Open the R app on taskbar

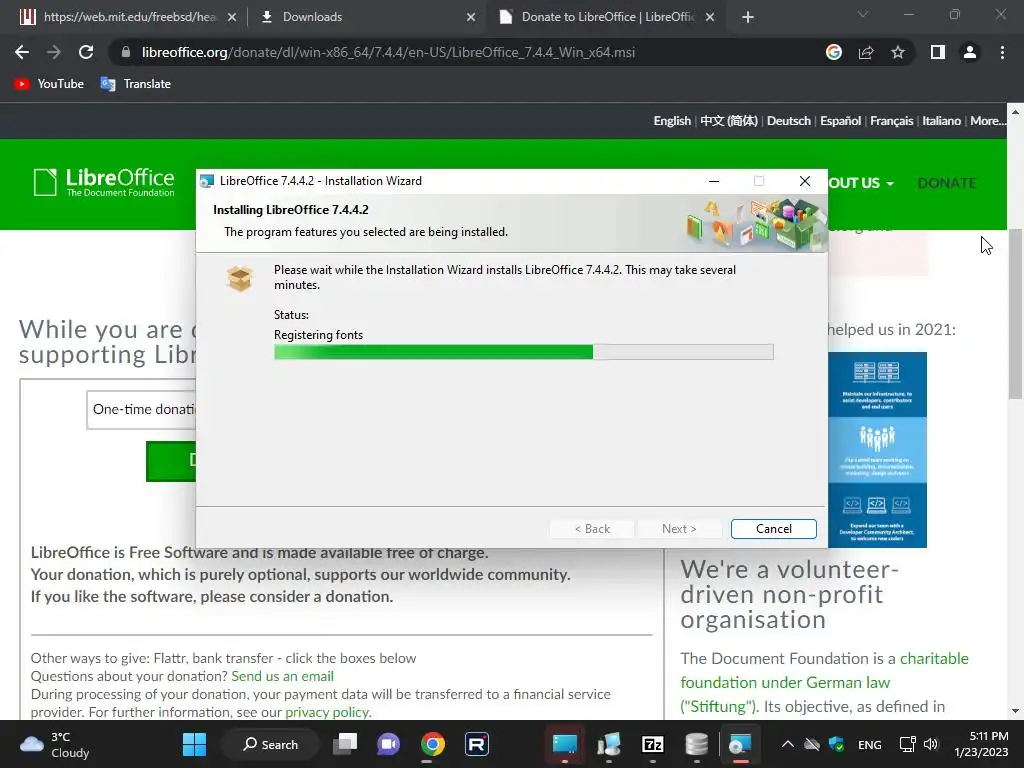coord(477,744)
